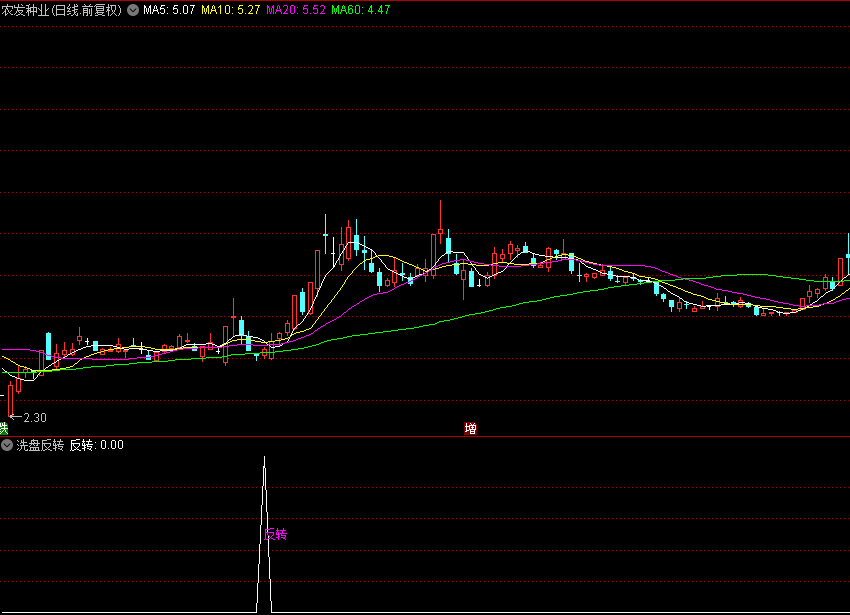The height and width of the screenshot is (615, 850).
Task: Click the red 增 event marker
Action: pyautogui.click(x=471, y=429)
